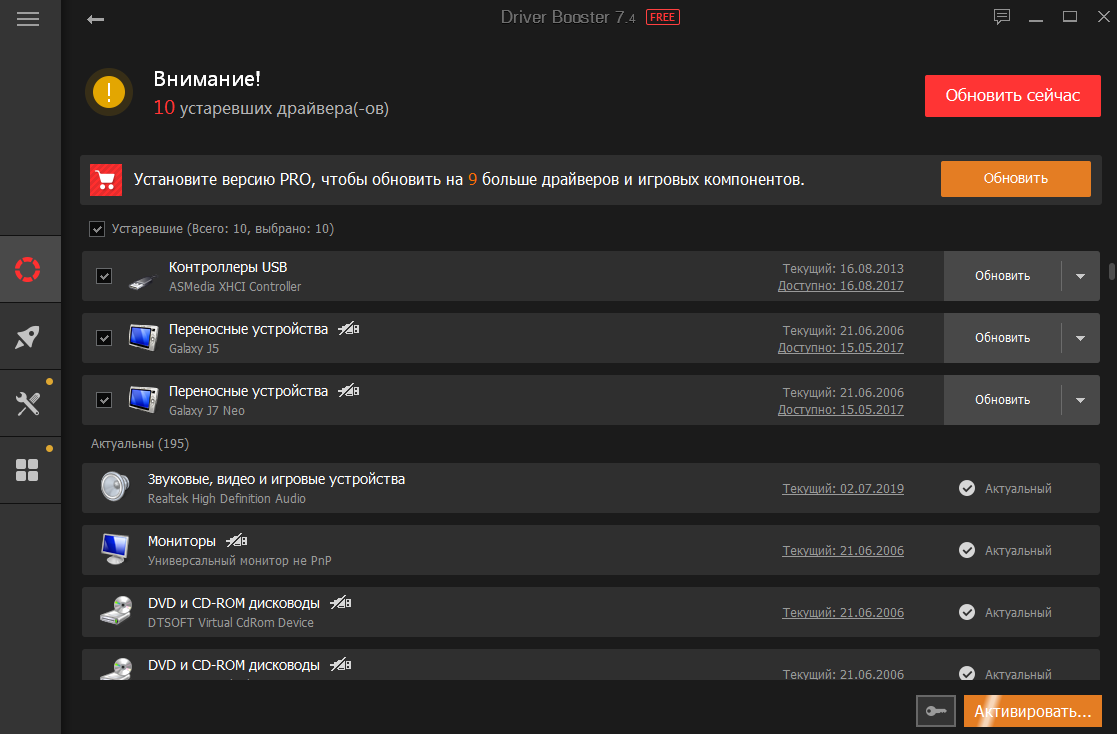The width and height of the screenshot is (1117, 734).
Task: Click the unplugged icon beside Мониторы
Action: [x=237, y=541]
